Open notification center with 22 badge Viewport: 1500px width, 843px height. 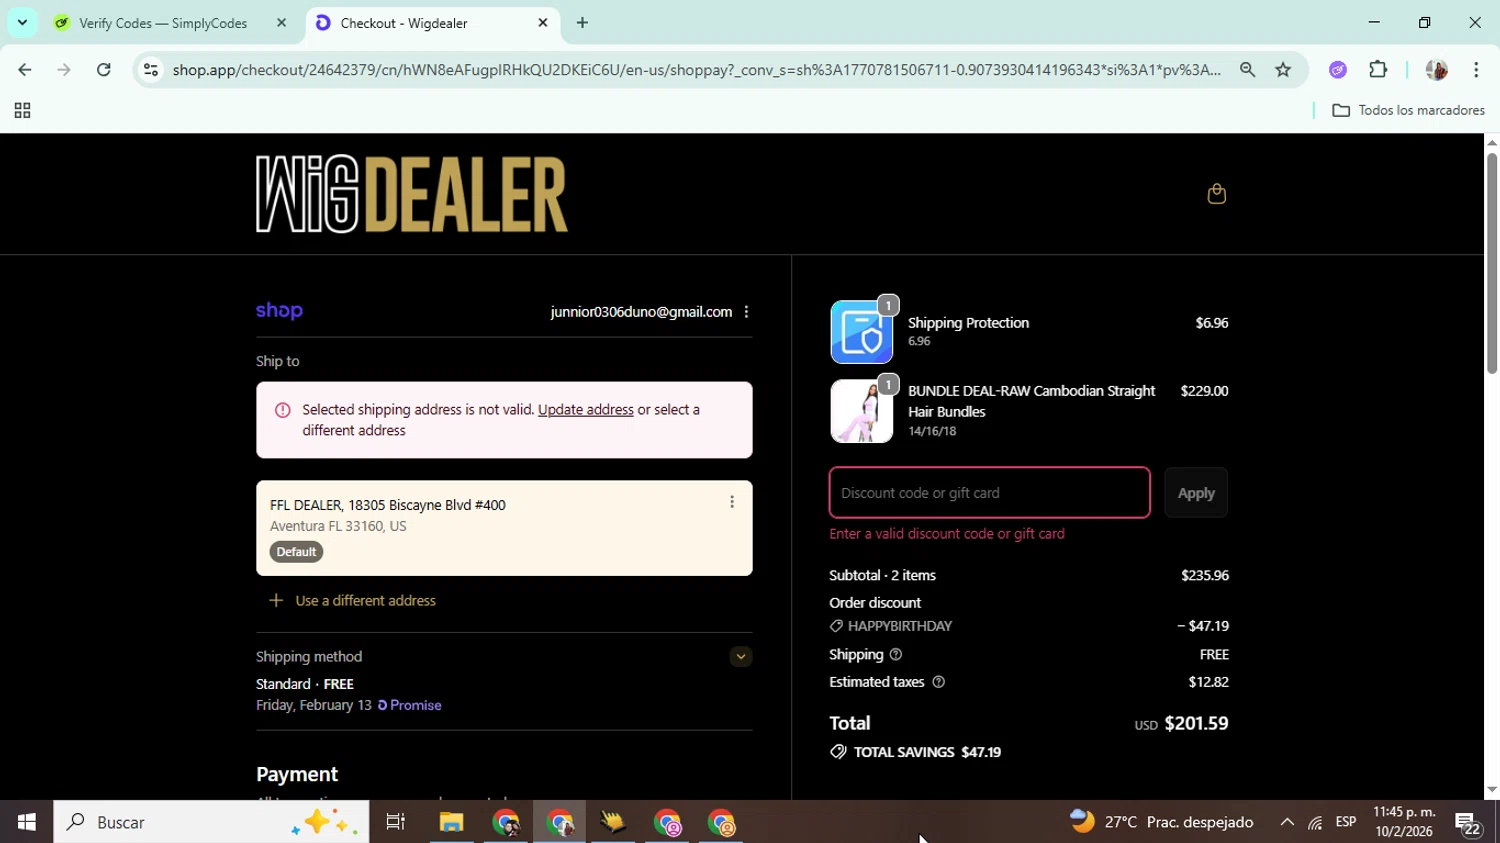[x=1469, y=823]
